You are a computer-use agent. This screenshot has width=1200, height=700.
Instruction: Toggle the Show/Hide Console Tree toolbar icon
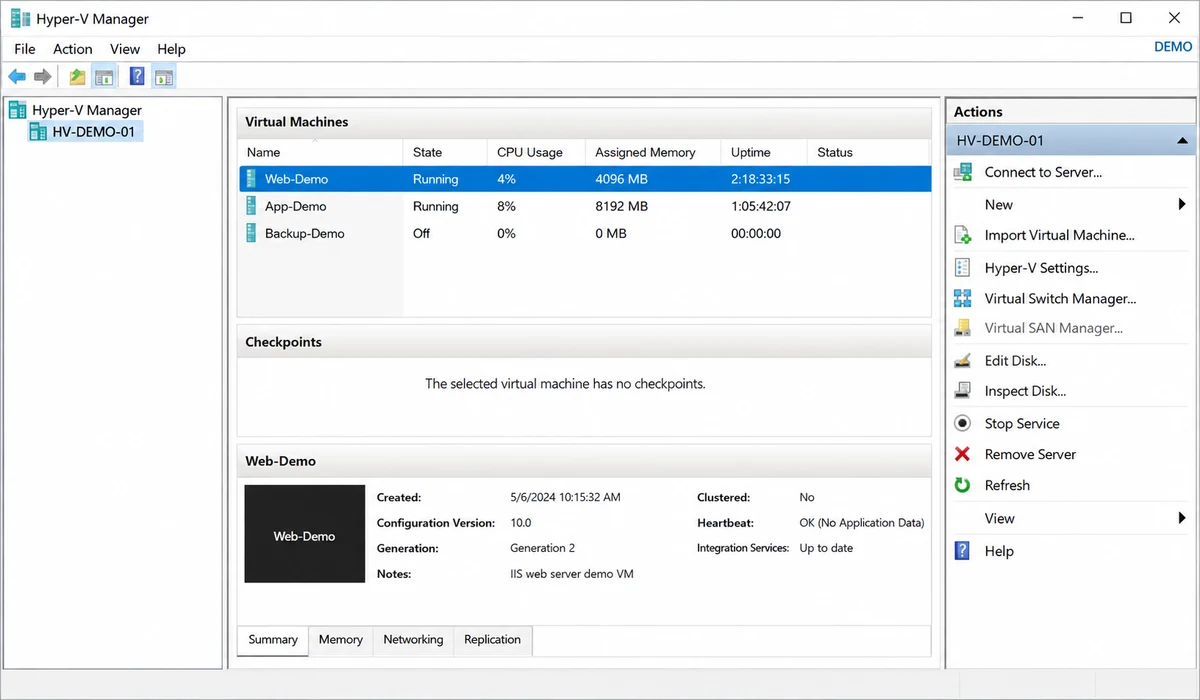(103, 76)
